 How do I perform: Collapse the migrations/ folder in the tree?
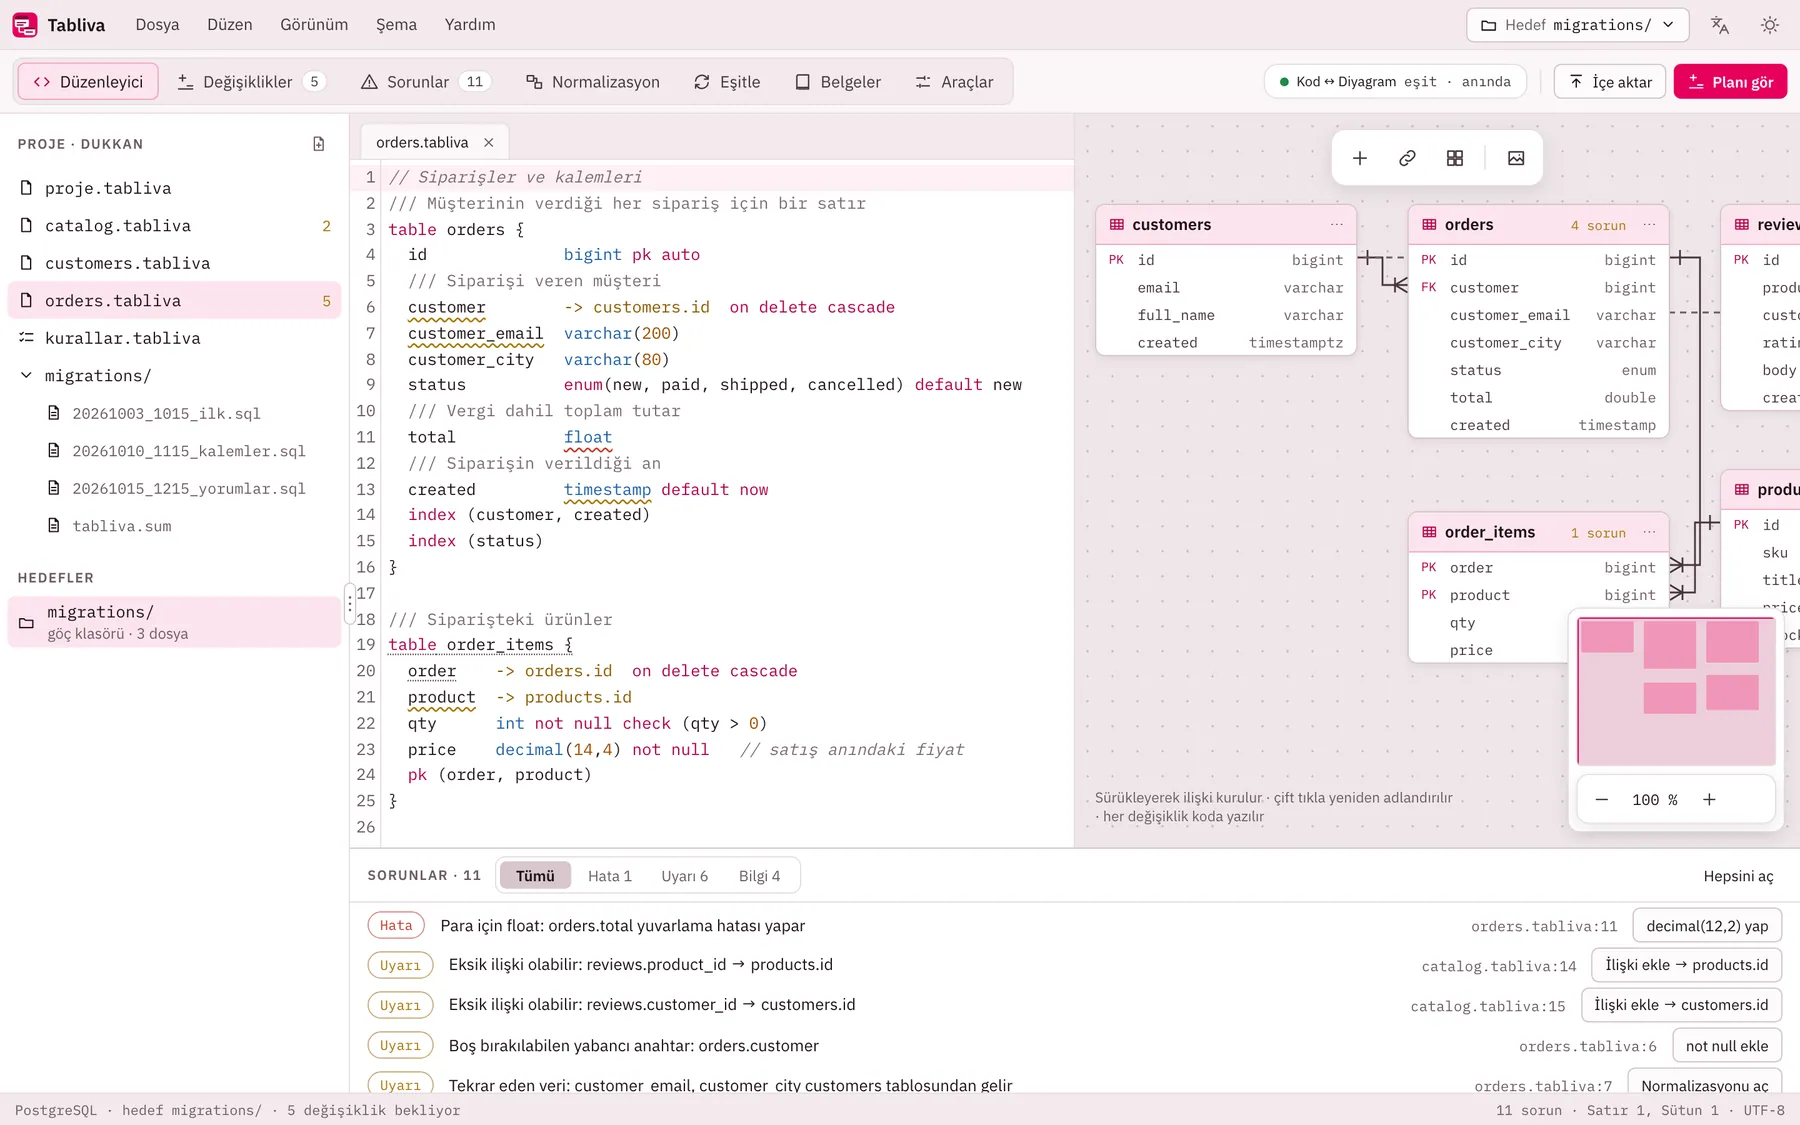point(26,376)
